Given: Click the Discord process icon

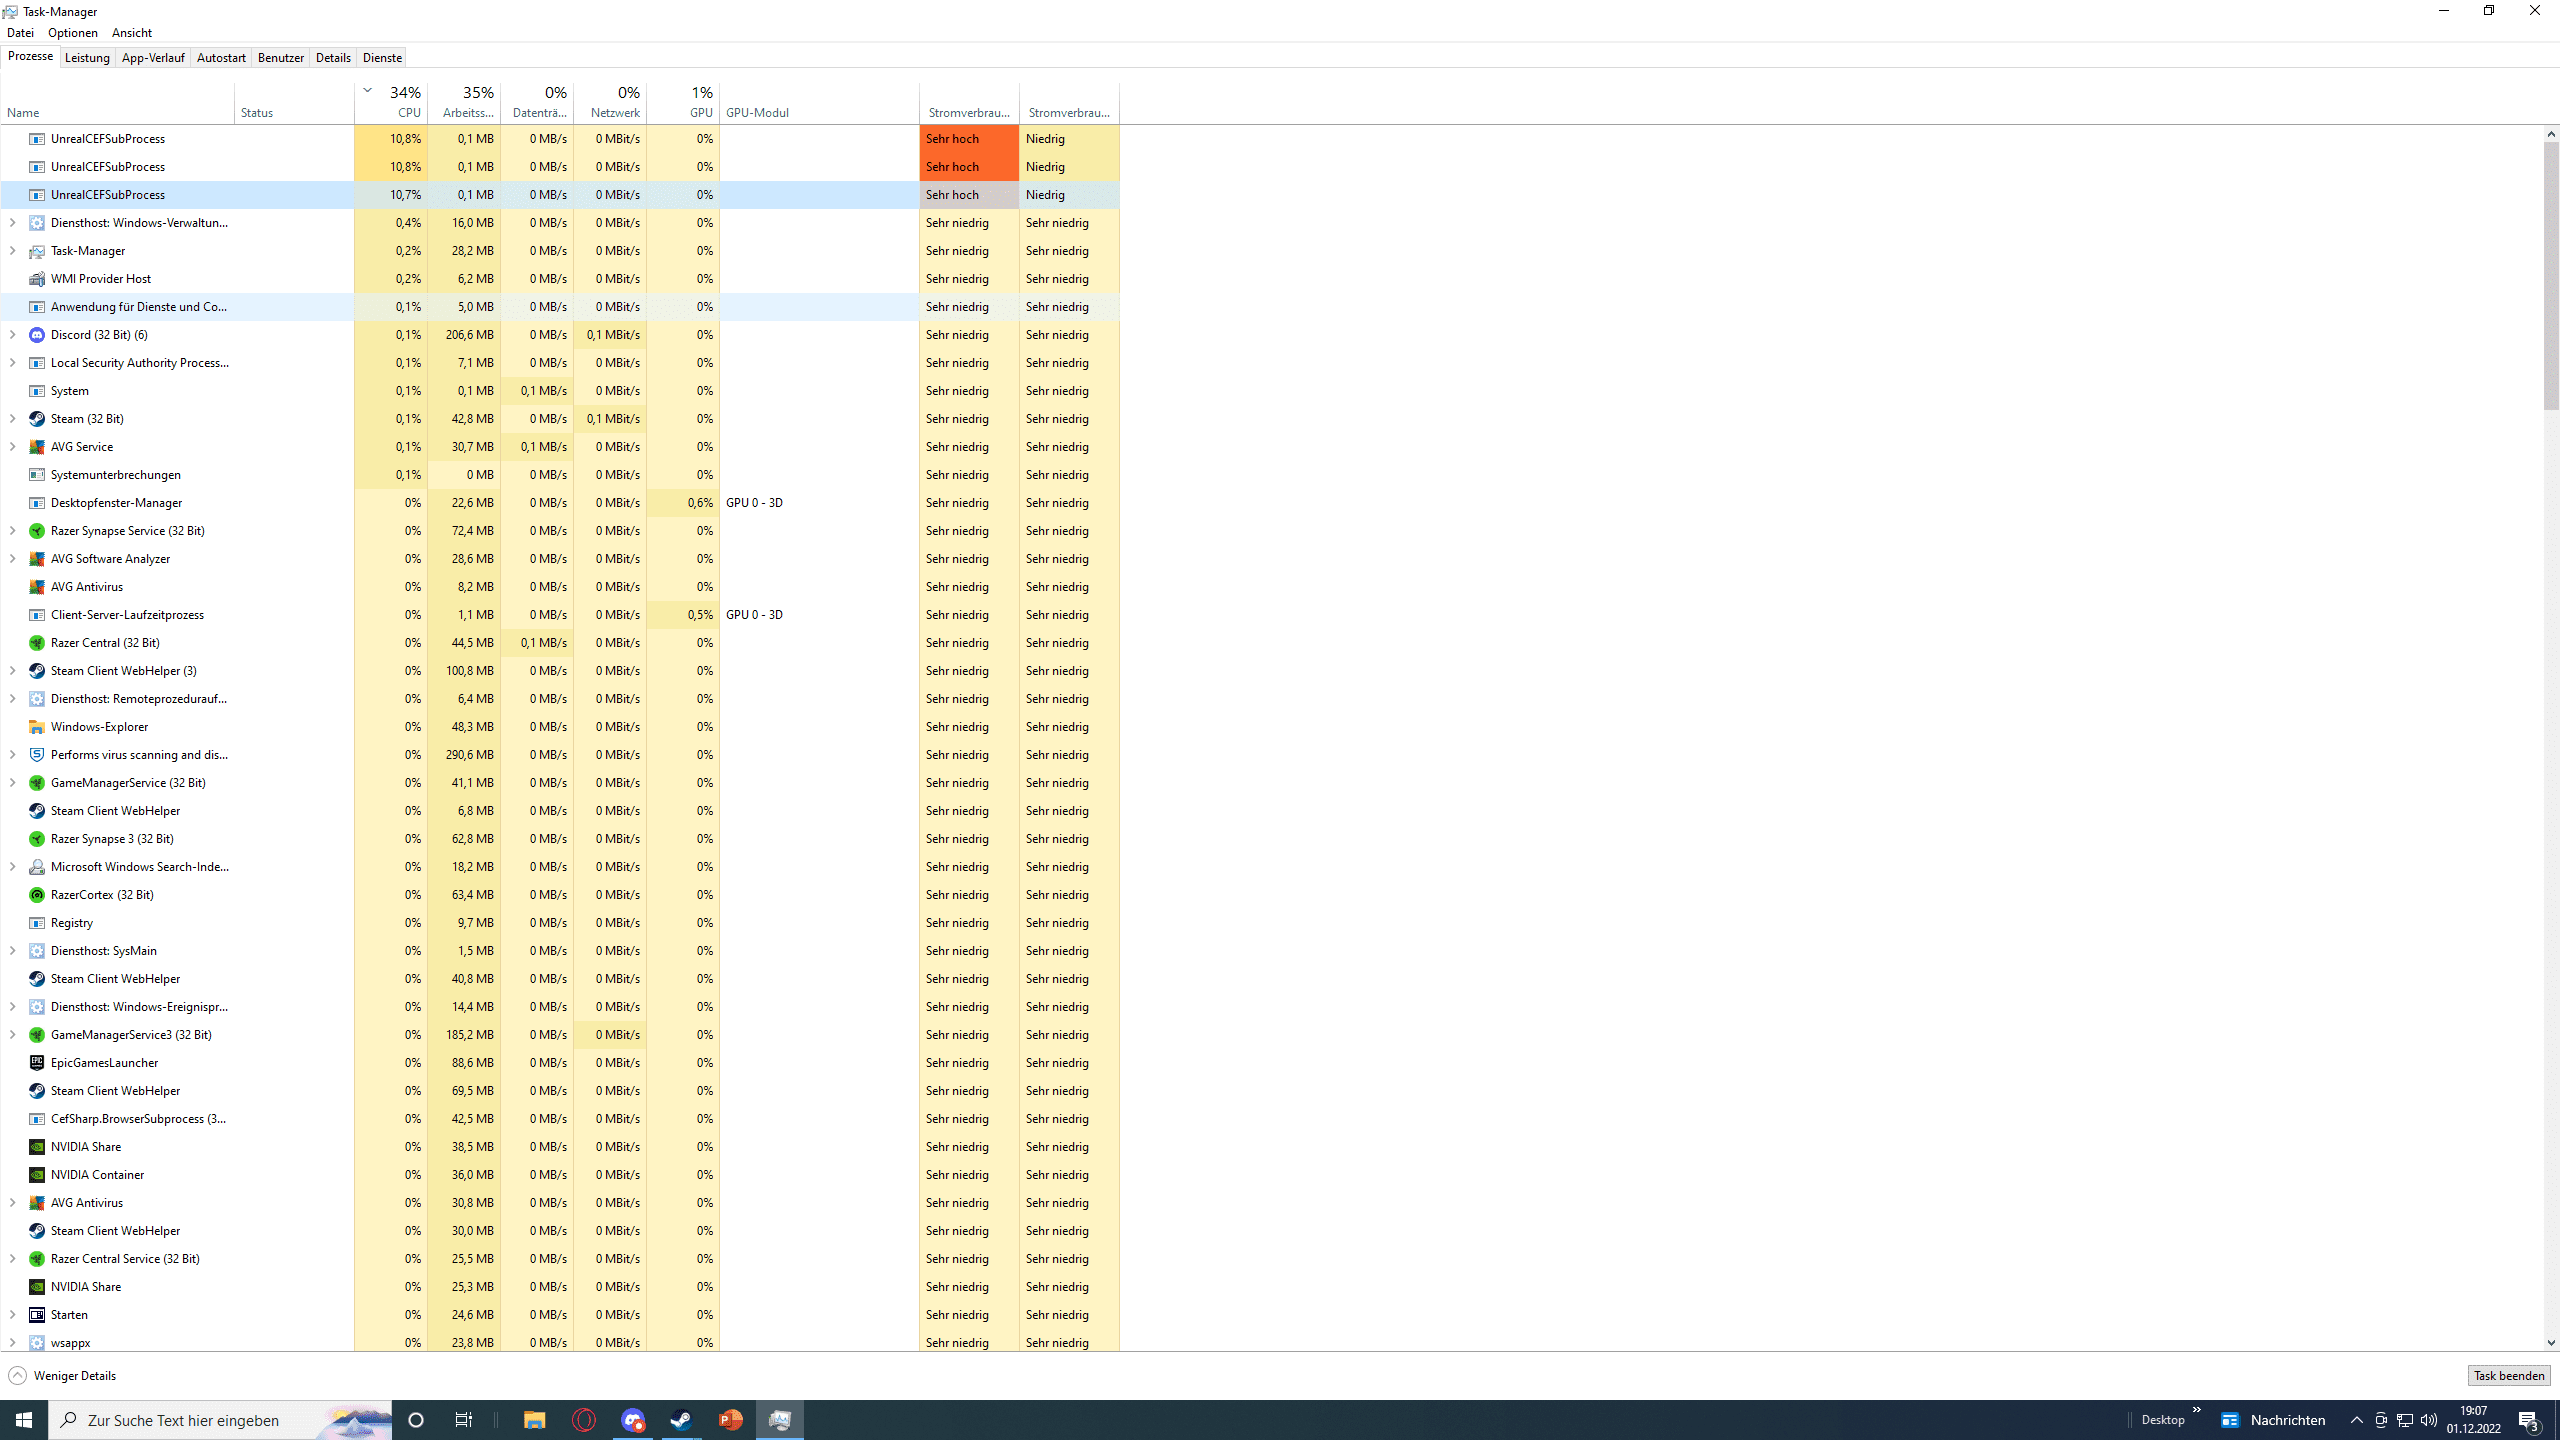Looking at the screenshot, I should (x=37, y=335).
